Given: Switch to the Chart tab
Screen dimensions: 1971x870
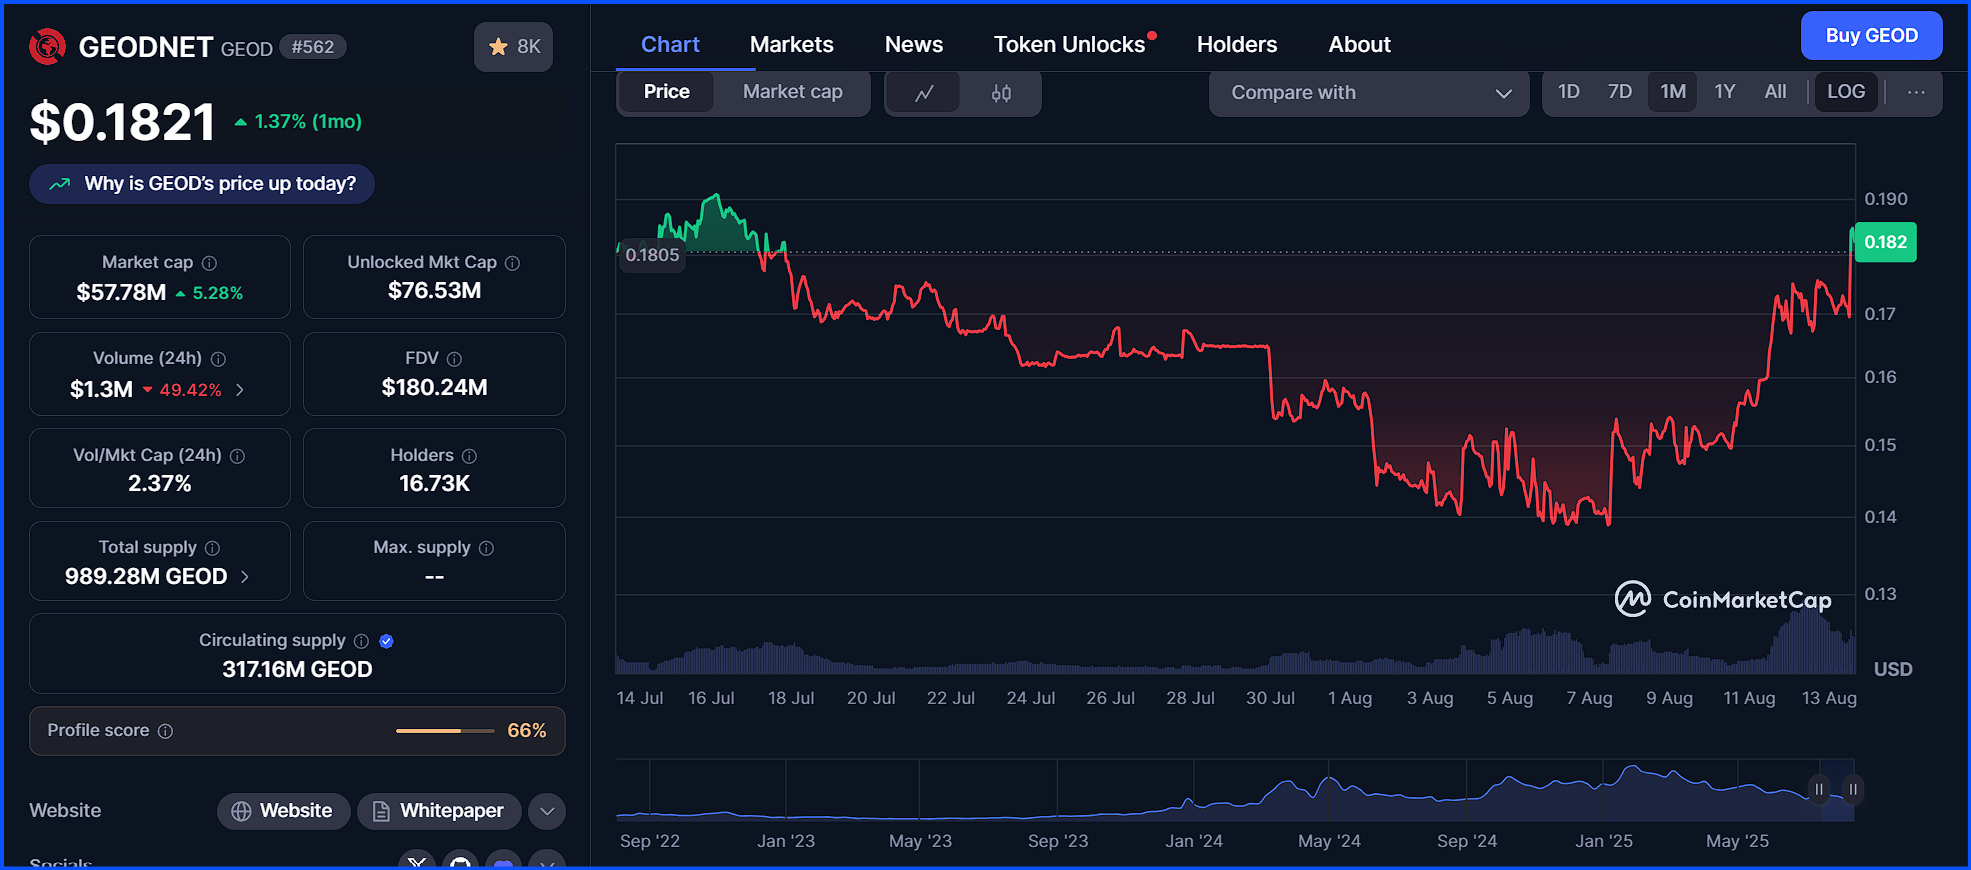Looking at the screenshot, I should pyautogui.click(x=670, y=45).
